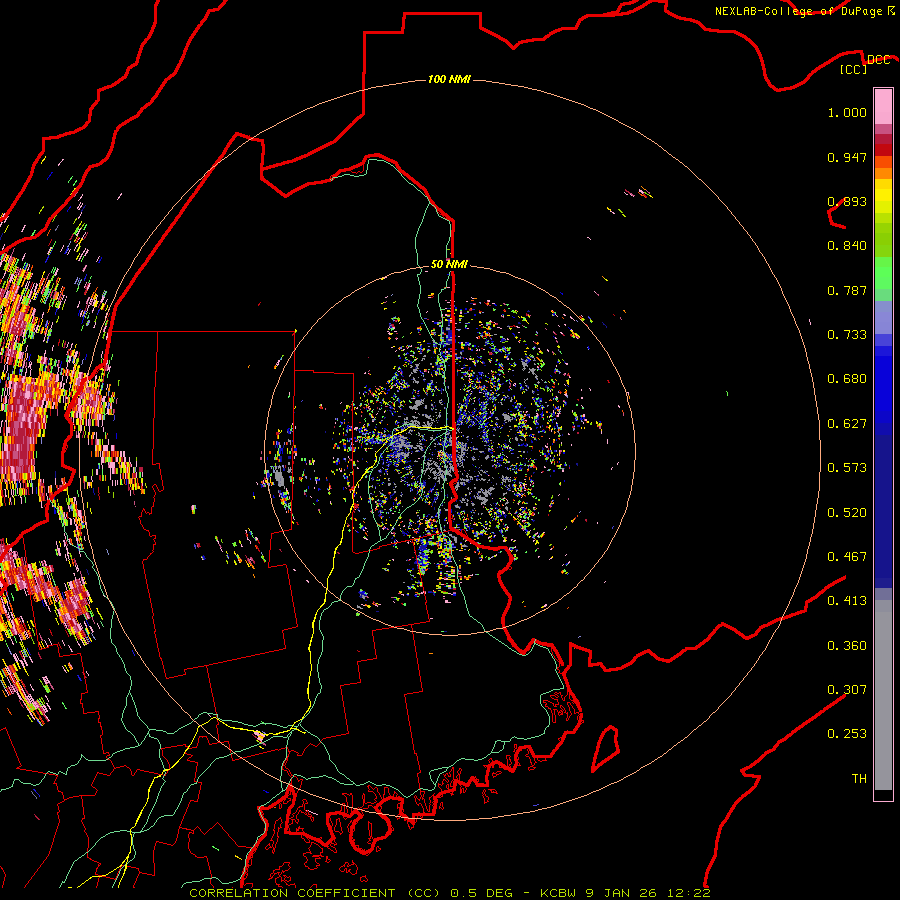Select the 0.253 scale value
900x900 pixels.
click(847, 734)
